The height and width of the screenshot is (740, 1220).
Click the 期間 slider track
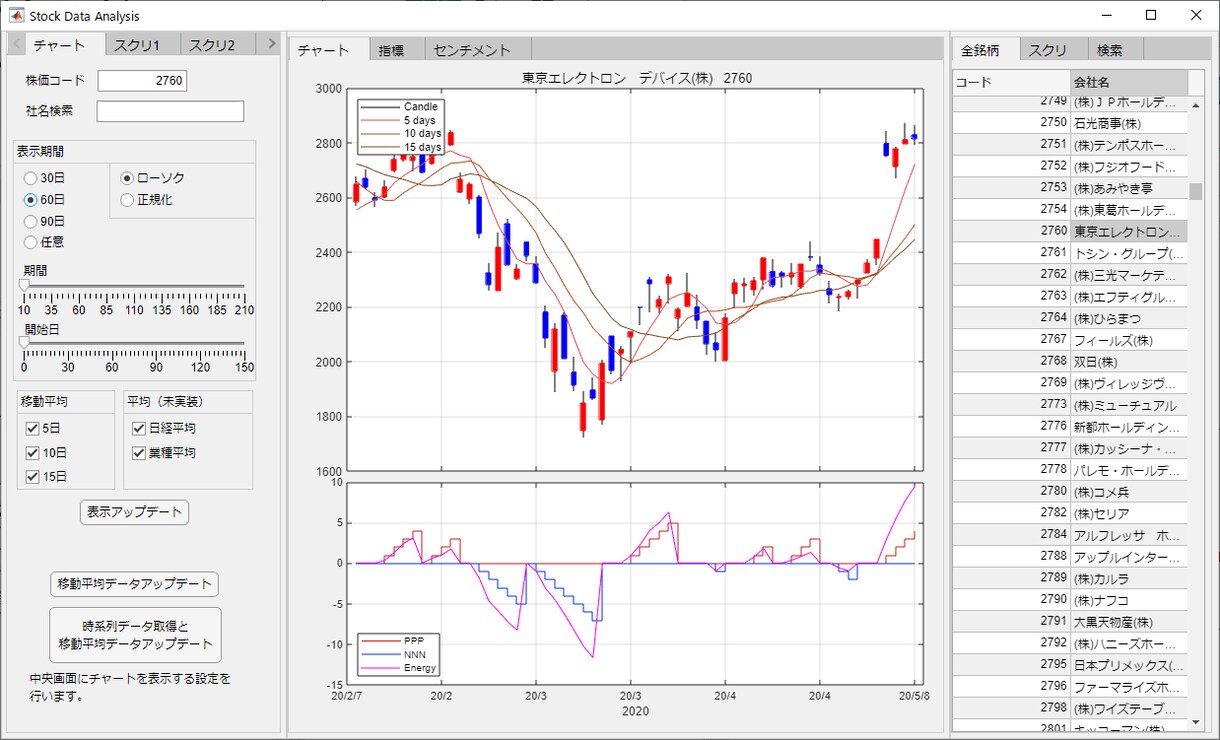pos(134,286)
